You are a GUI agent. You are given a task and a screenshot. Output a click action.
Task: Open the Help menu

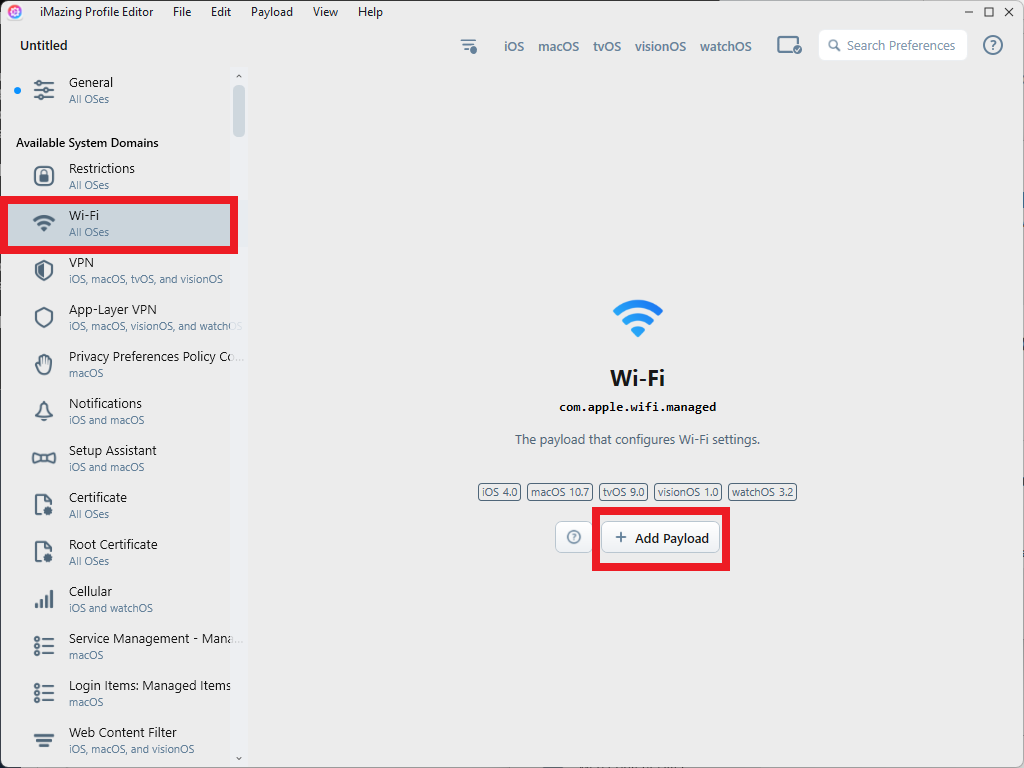coord(370,12)
